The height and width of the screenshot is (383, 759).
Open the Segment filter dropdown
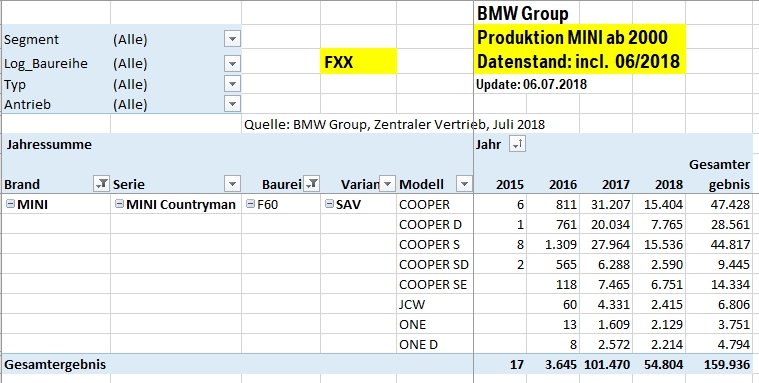tap(232, 39)
